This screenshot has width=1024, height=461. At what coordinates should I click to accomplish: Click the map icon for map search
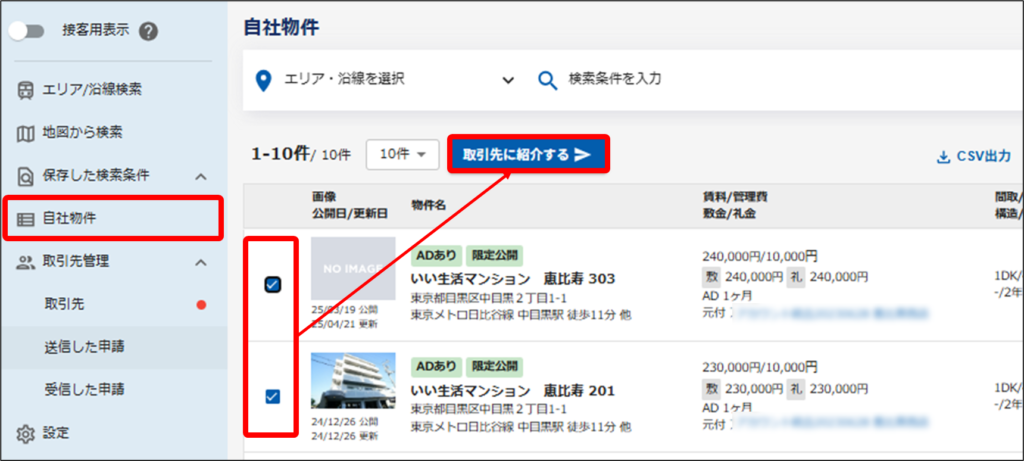[27, 132]
